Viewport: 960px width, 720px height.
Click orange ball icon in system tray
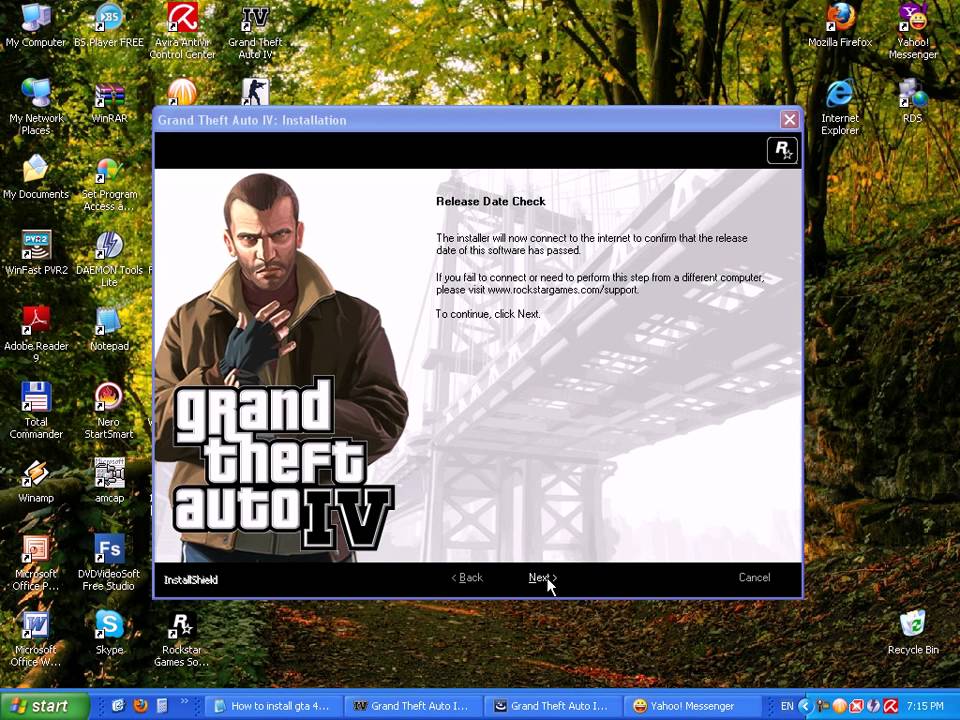840,706
